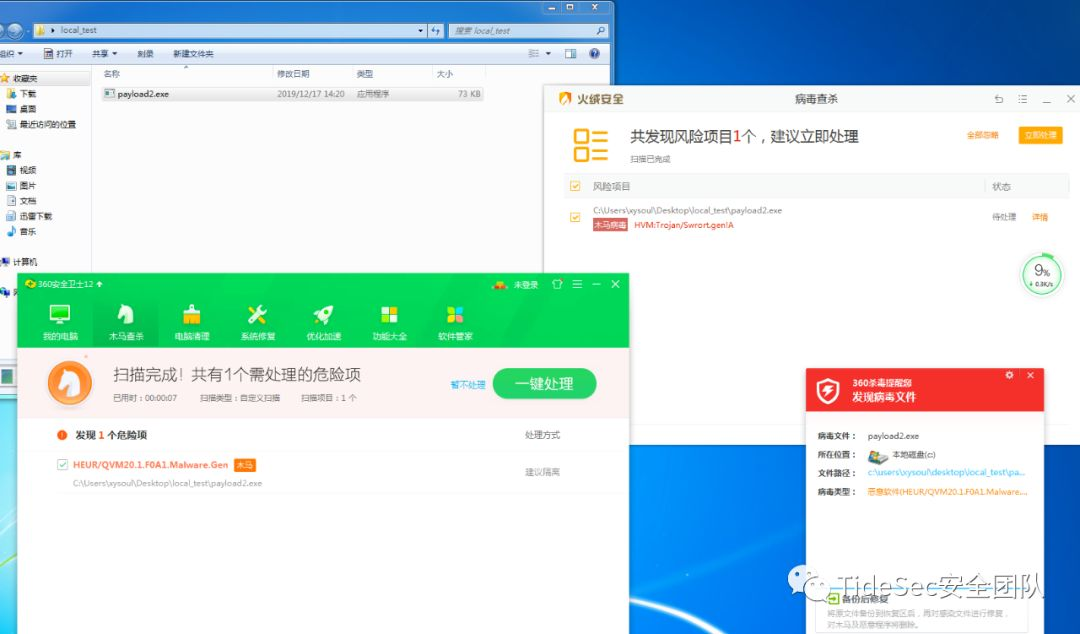This screenshot has width=1080, height=634.
Task: Click 全部忽略 in Huorong window
Action: pos(982,135)
